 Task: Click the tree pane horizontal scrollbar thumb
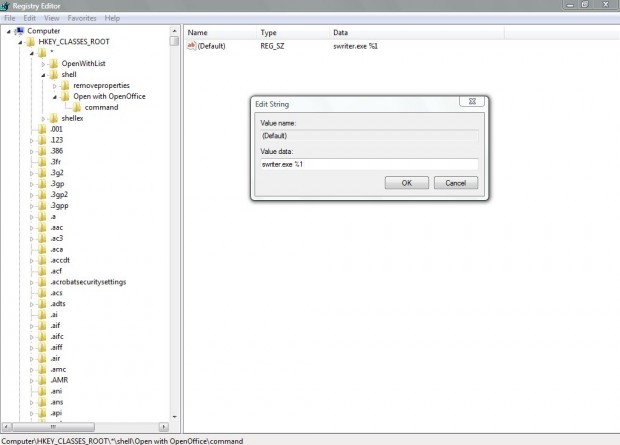tap(53, 427)
